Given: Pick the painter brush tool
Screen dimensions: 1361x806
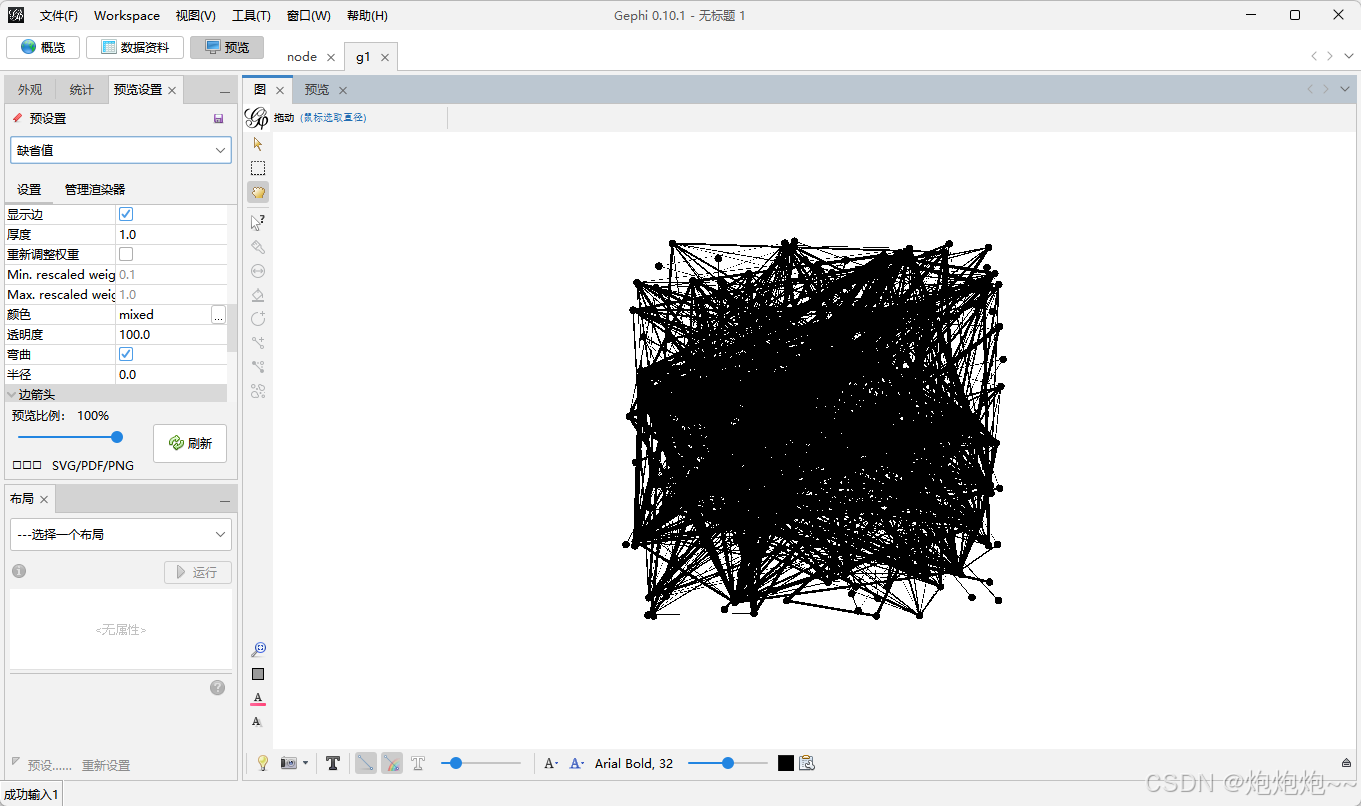Looking at the screenshot, I should click(x=258, y=246).
